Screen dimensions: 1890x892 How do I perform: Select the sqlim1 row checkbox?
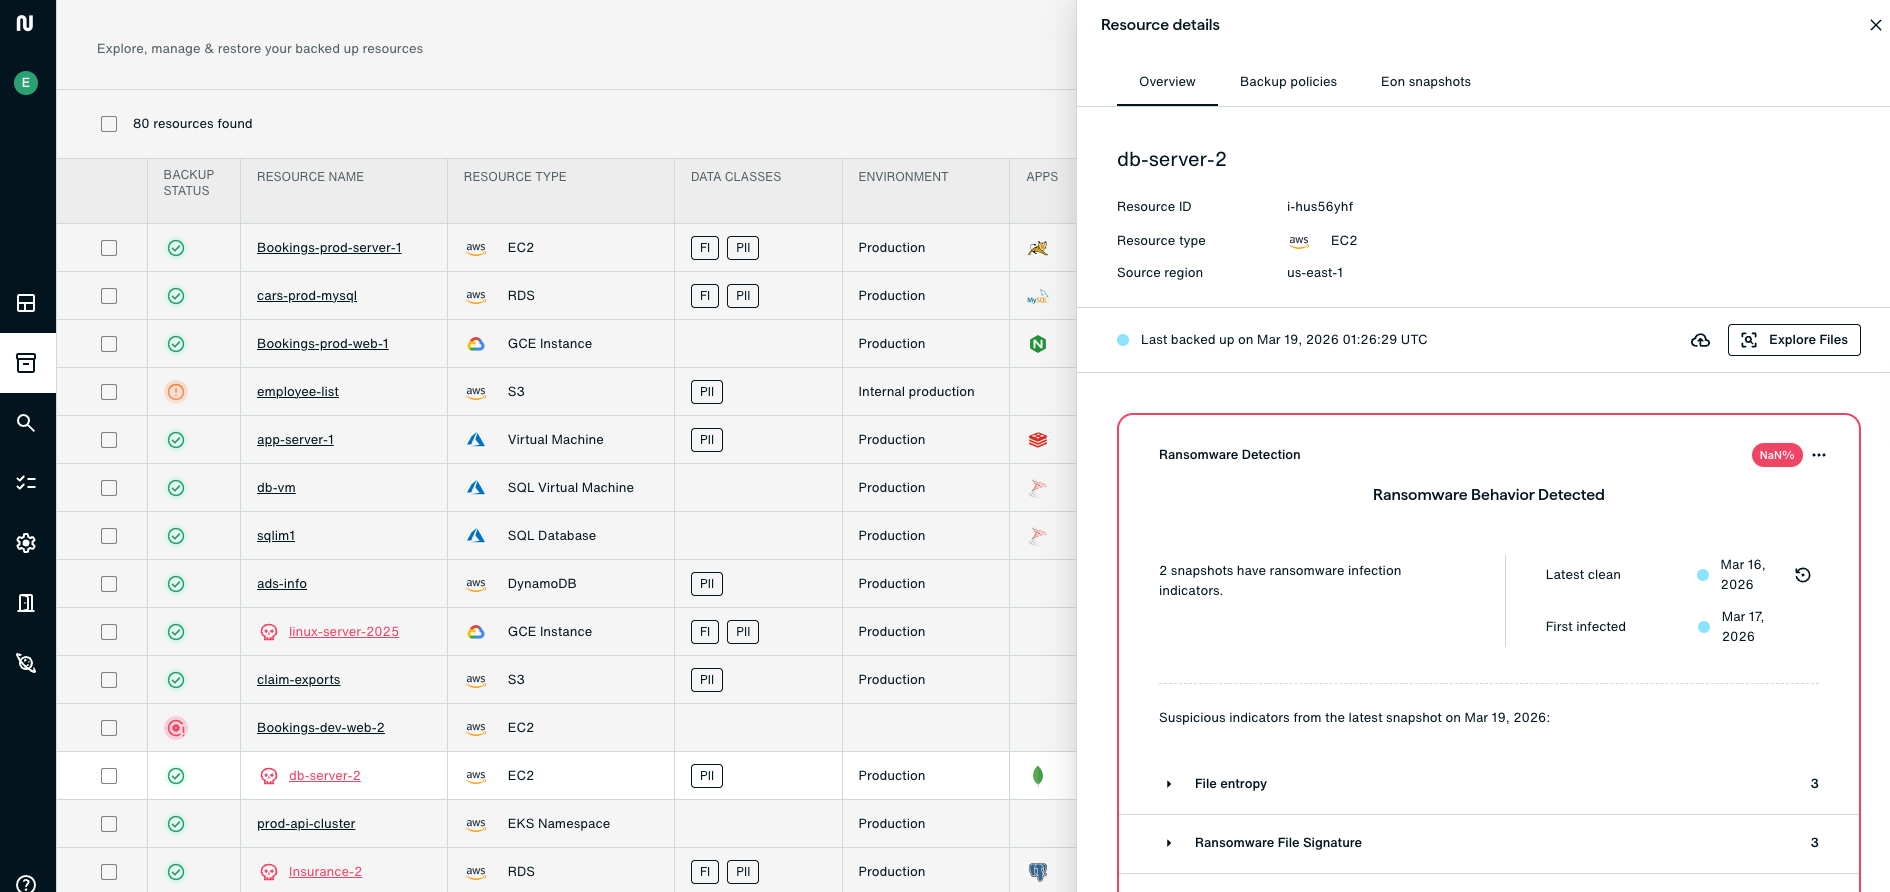click(109, 536)
